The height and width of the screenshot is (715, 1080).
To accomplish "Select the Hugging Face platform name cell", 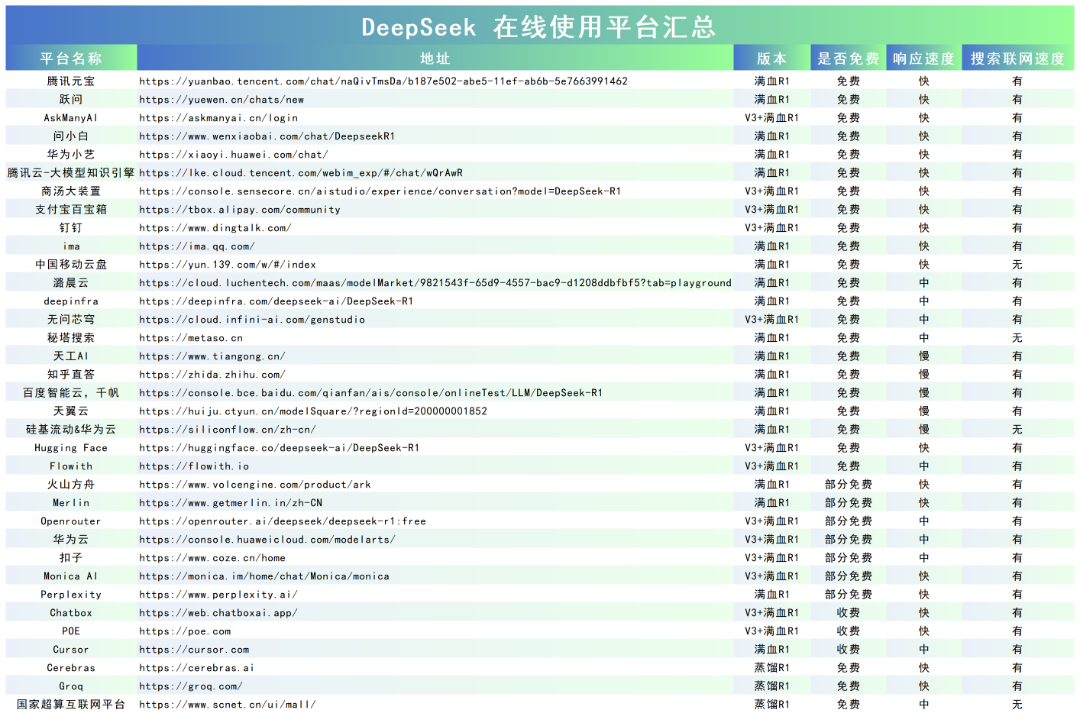I will [71, 448].
